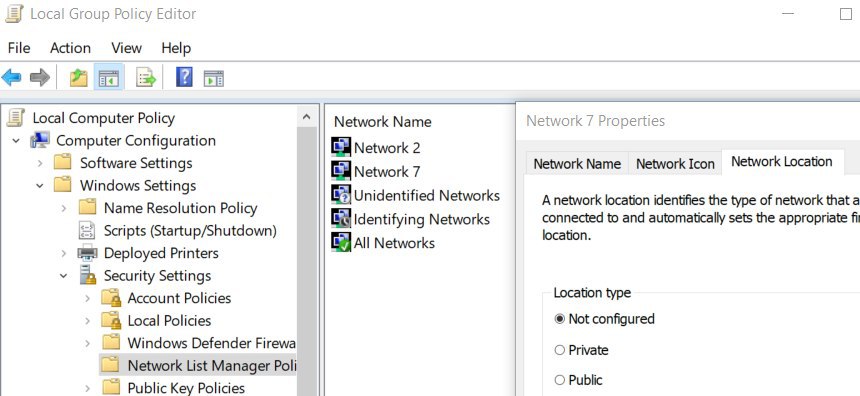860x396 pixels.
Task: Open the Action menu
Action: click(70, 48)
